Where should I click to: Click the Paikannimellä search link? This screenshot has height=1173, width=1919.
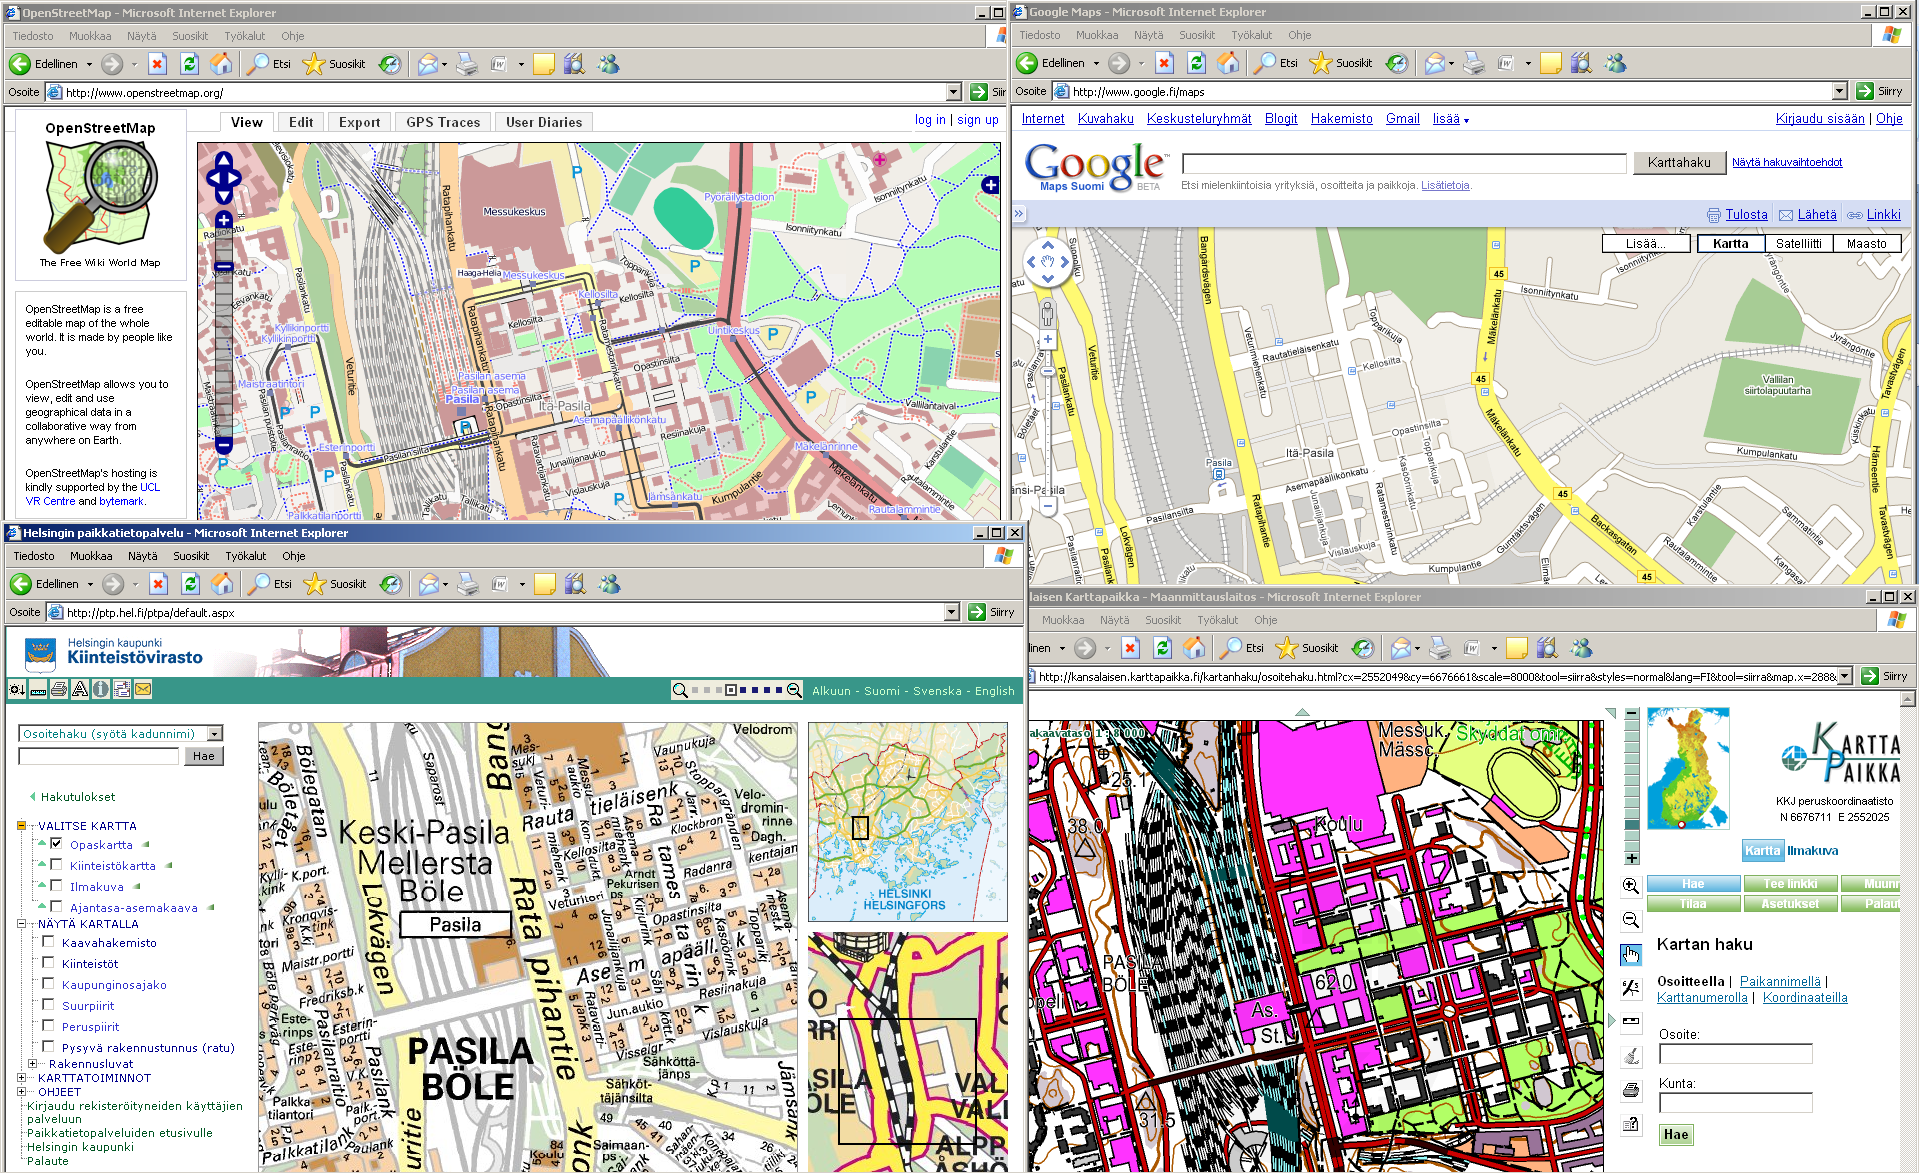point(1780,982)
